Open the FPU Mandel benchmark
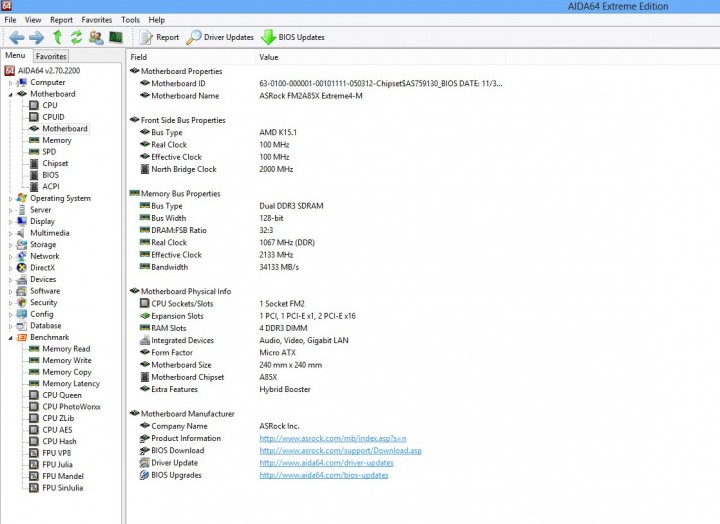Image resolution: width=720 pixels, height=524 pixels. tap(63, 476)
